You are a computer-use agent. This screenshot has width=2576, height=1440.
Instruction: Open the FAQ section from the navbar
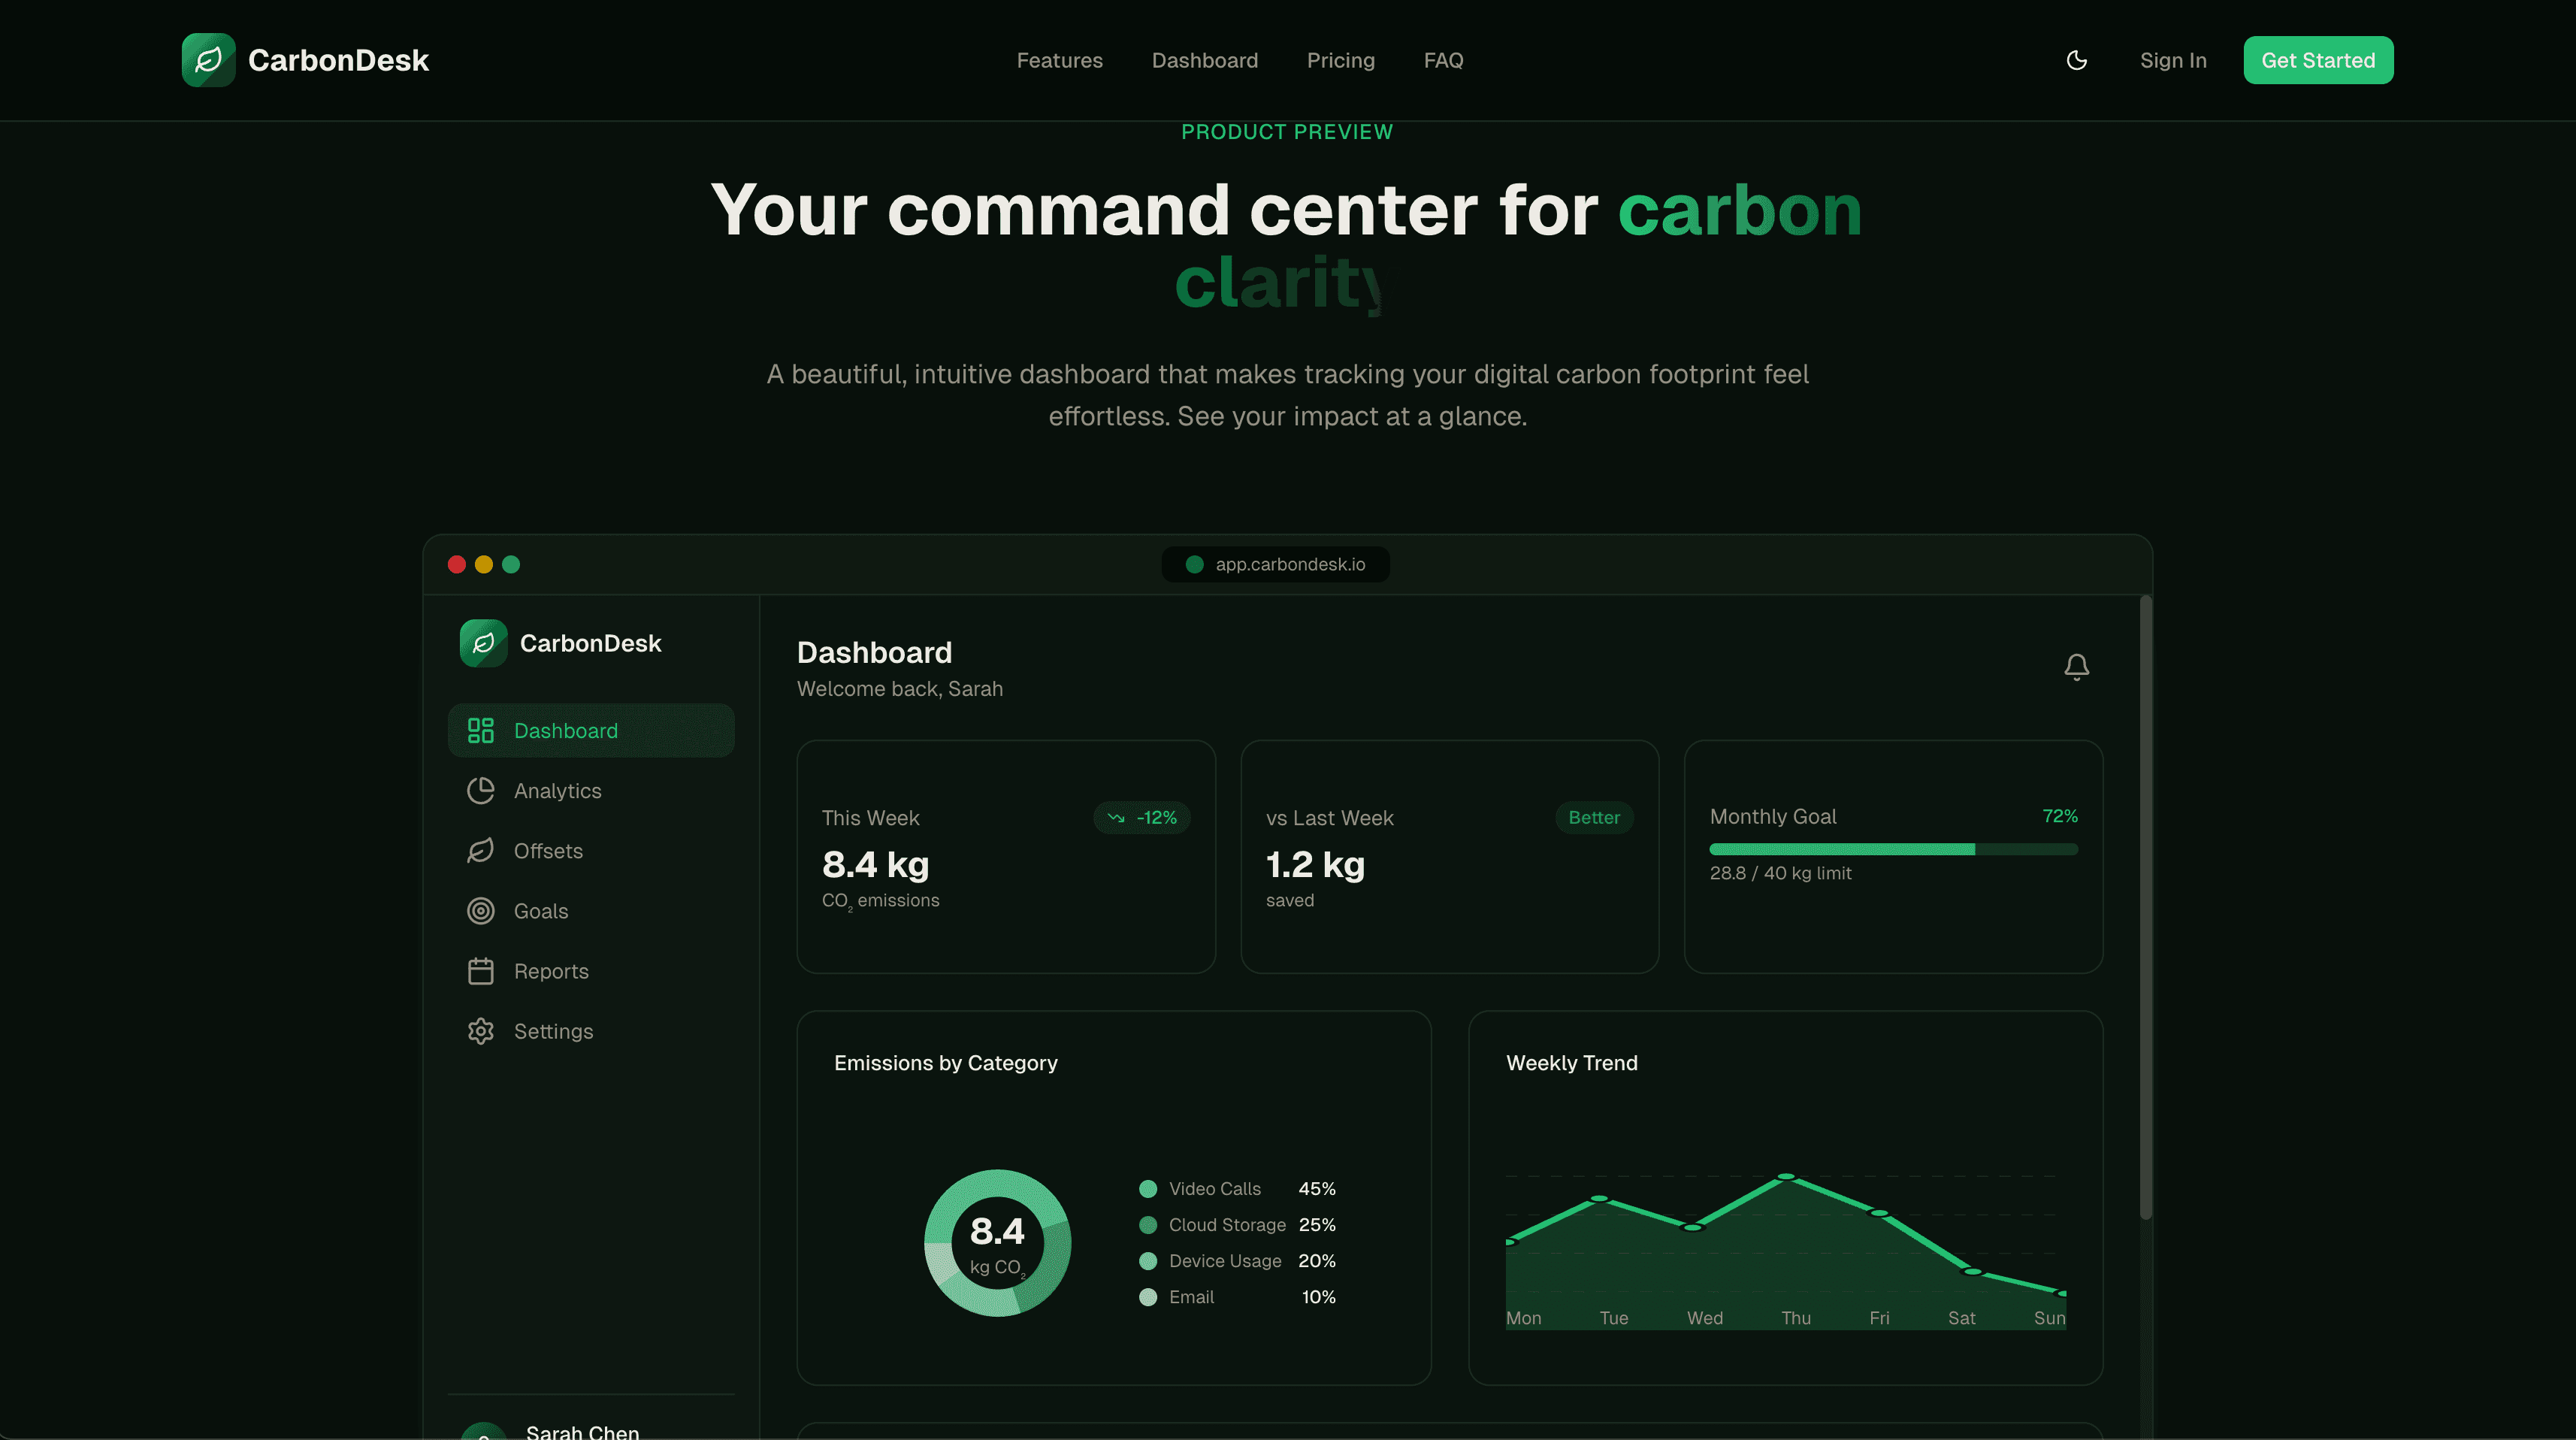pyautogui.click(x=1443, y=60)
